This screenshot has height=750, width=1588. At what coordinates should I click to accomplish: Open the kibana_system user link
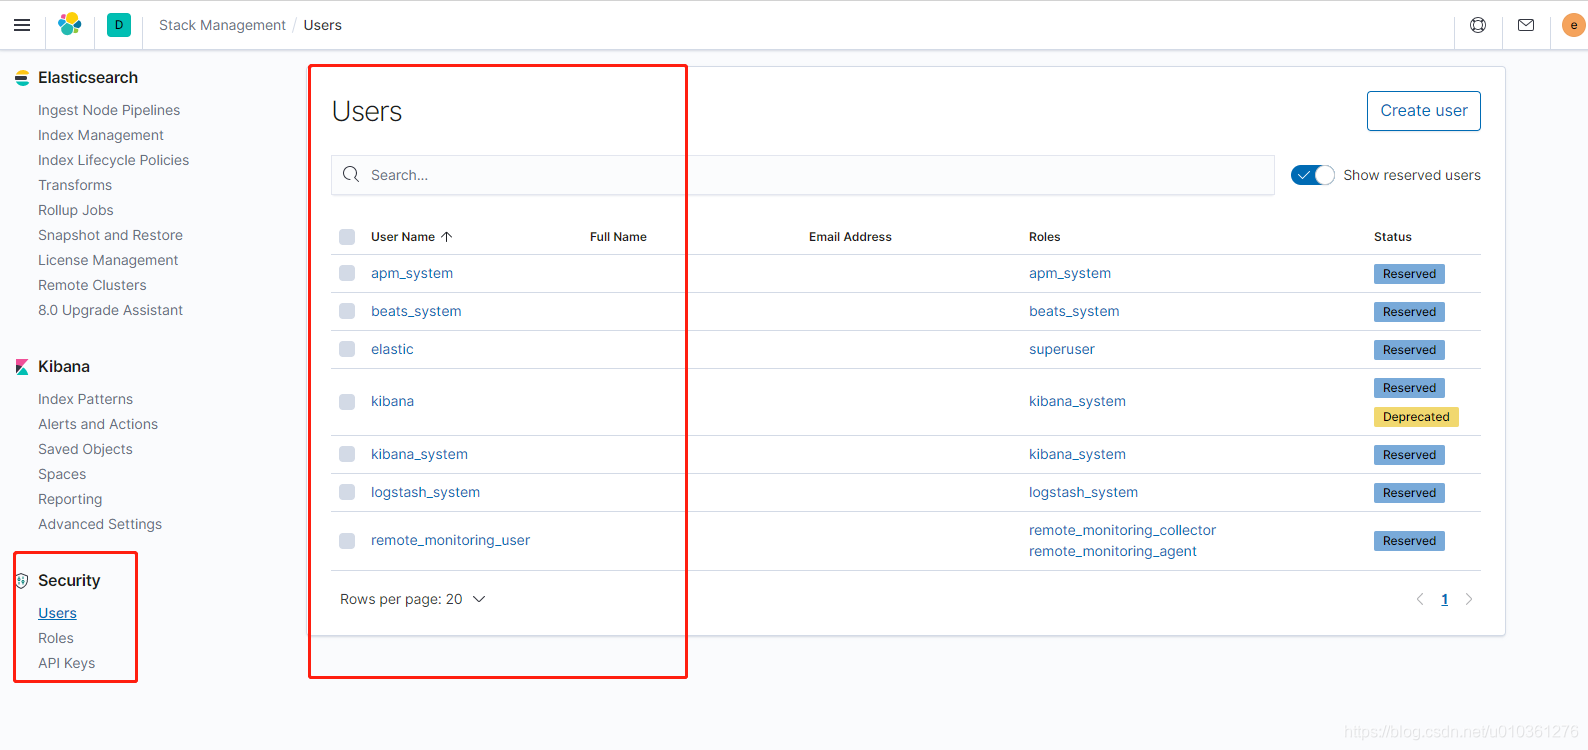[x=419, y=454]
